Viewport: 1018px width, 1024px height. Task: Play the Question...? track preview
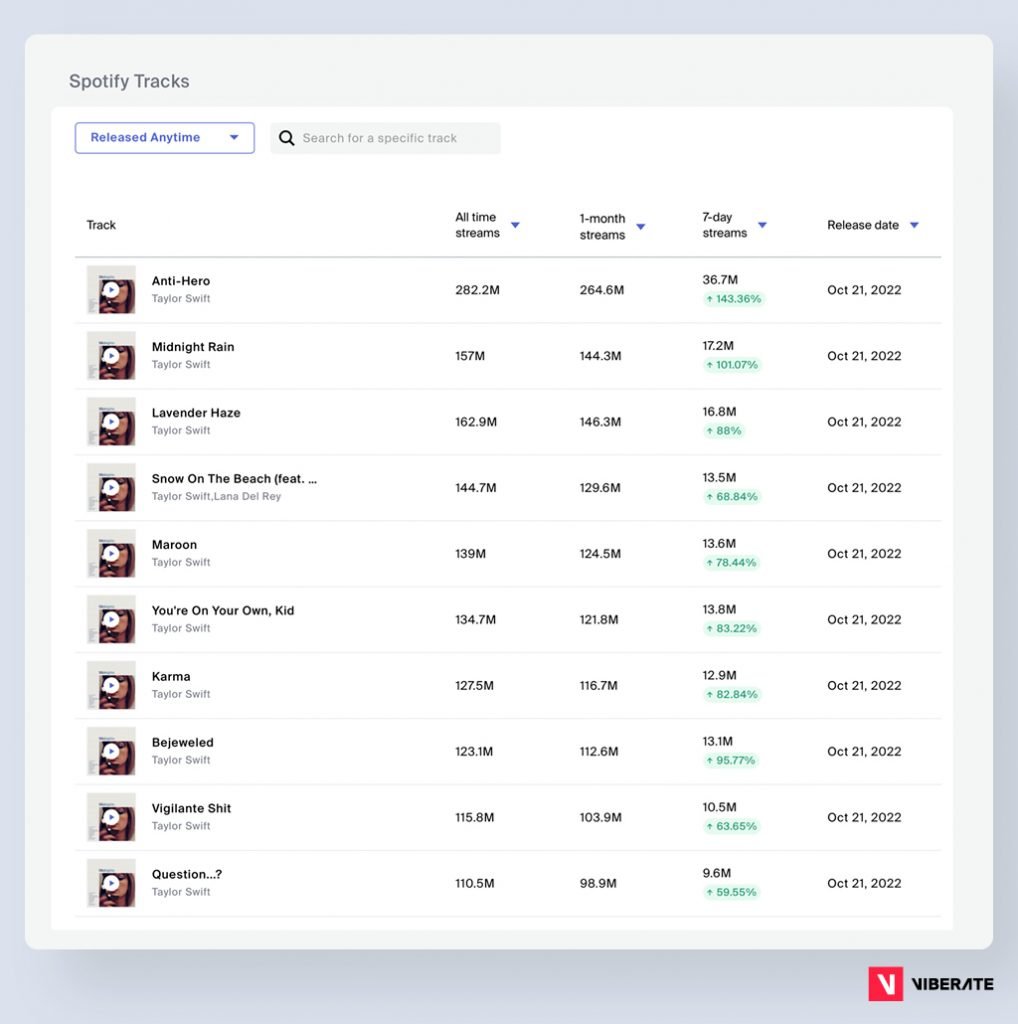click(111, 884)
